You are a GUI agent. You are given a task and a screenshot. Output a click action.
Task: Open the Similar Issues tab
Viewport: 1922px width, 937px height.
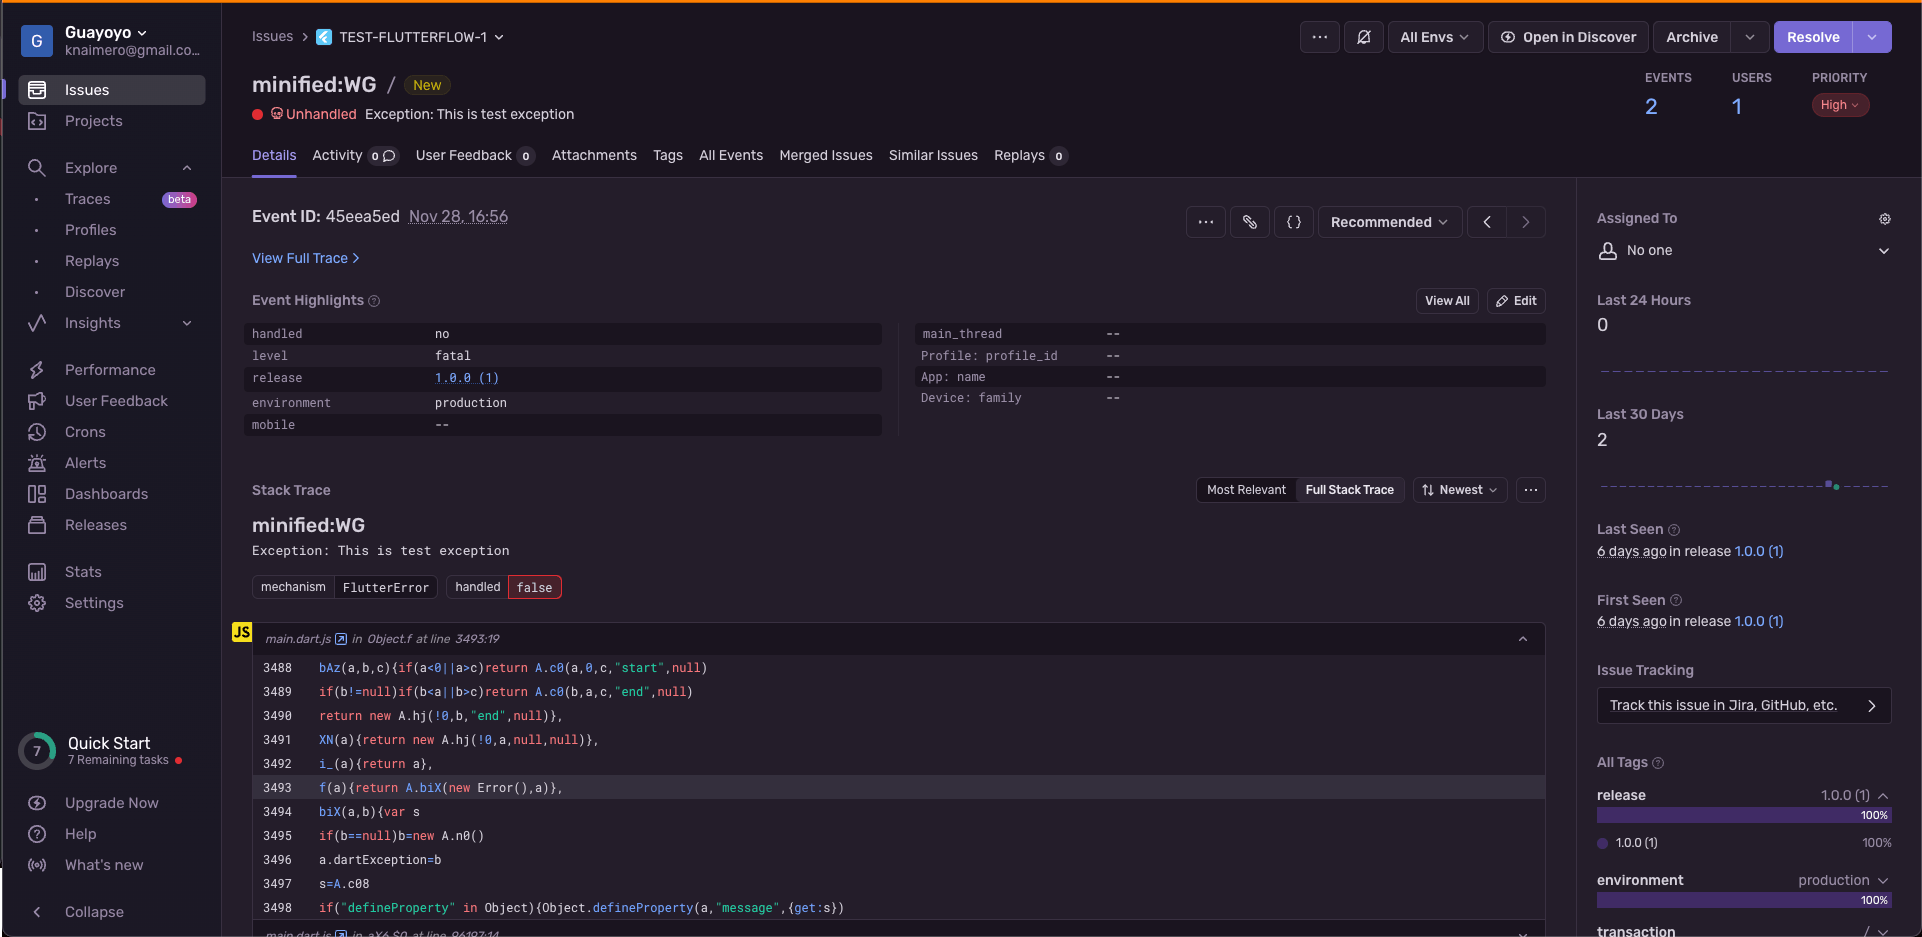933,155
